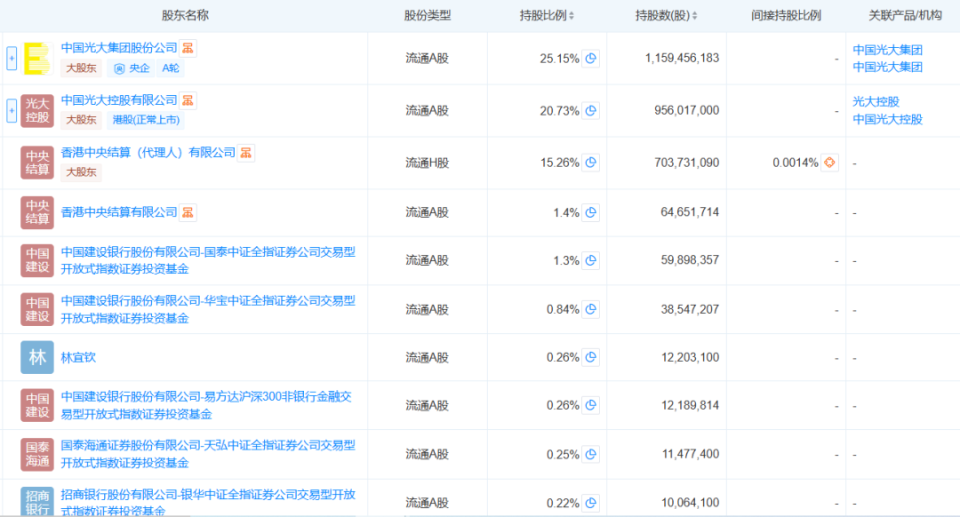Viewport: 960px width, 517px height.
Task: Click the 关联产品/机构 column header
Action: [905, 15]
